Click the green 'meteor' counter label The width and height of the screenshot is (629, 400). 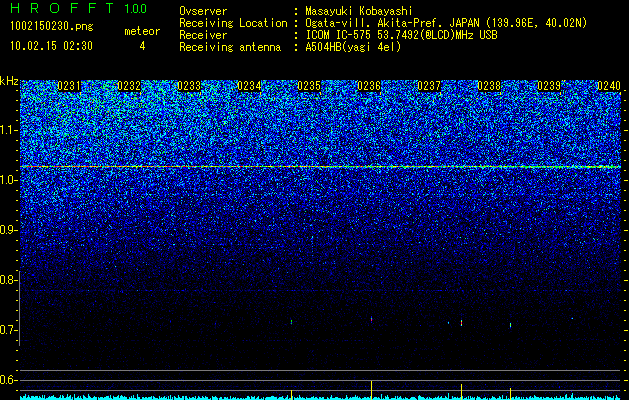pos(142,31)
